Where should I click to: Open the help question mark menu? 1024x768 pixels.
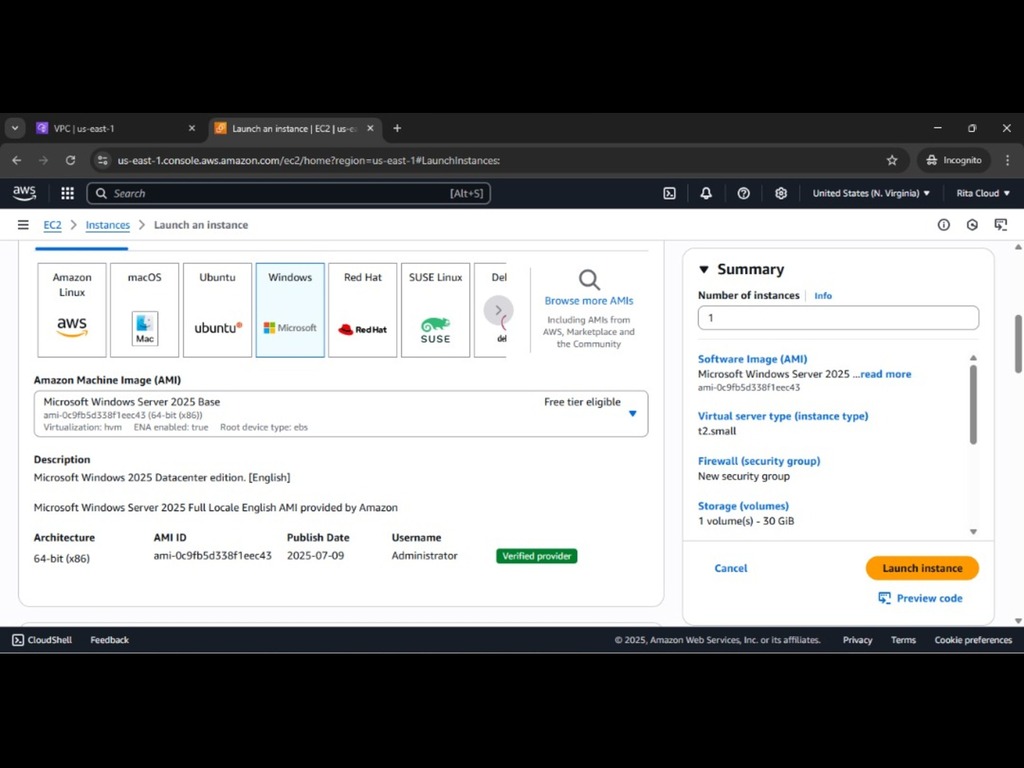click(743, 193)
